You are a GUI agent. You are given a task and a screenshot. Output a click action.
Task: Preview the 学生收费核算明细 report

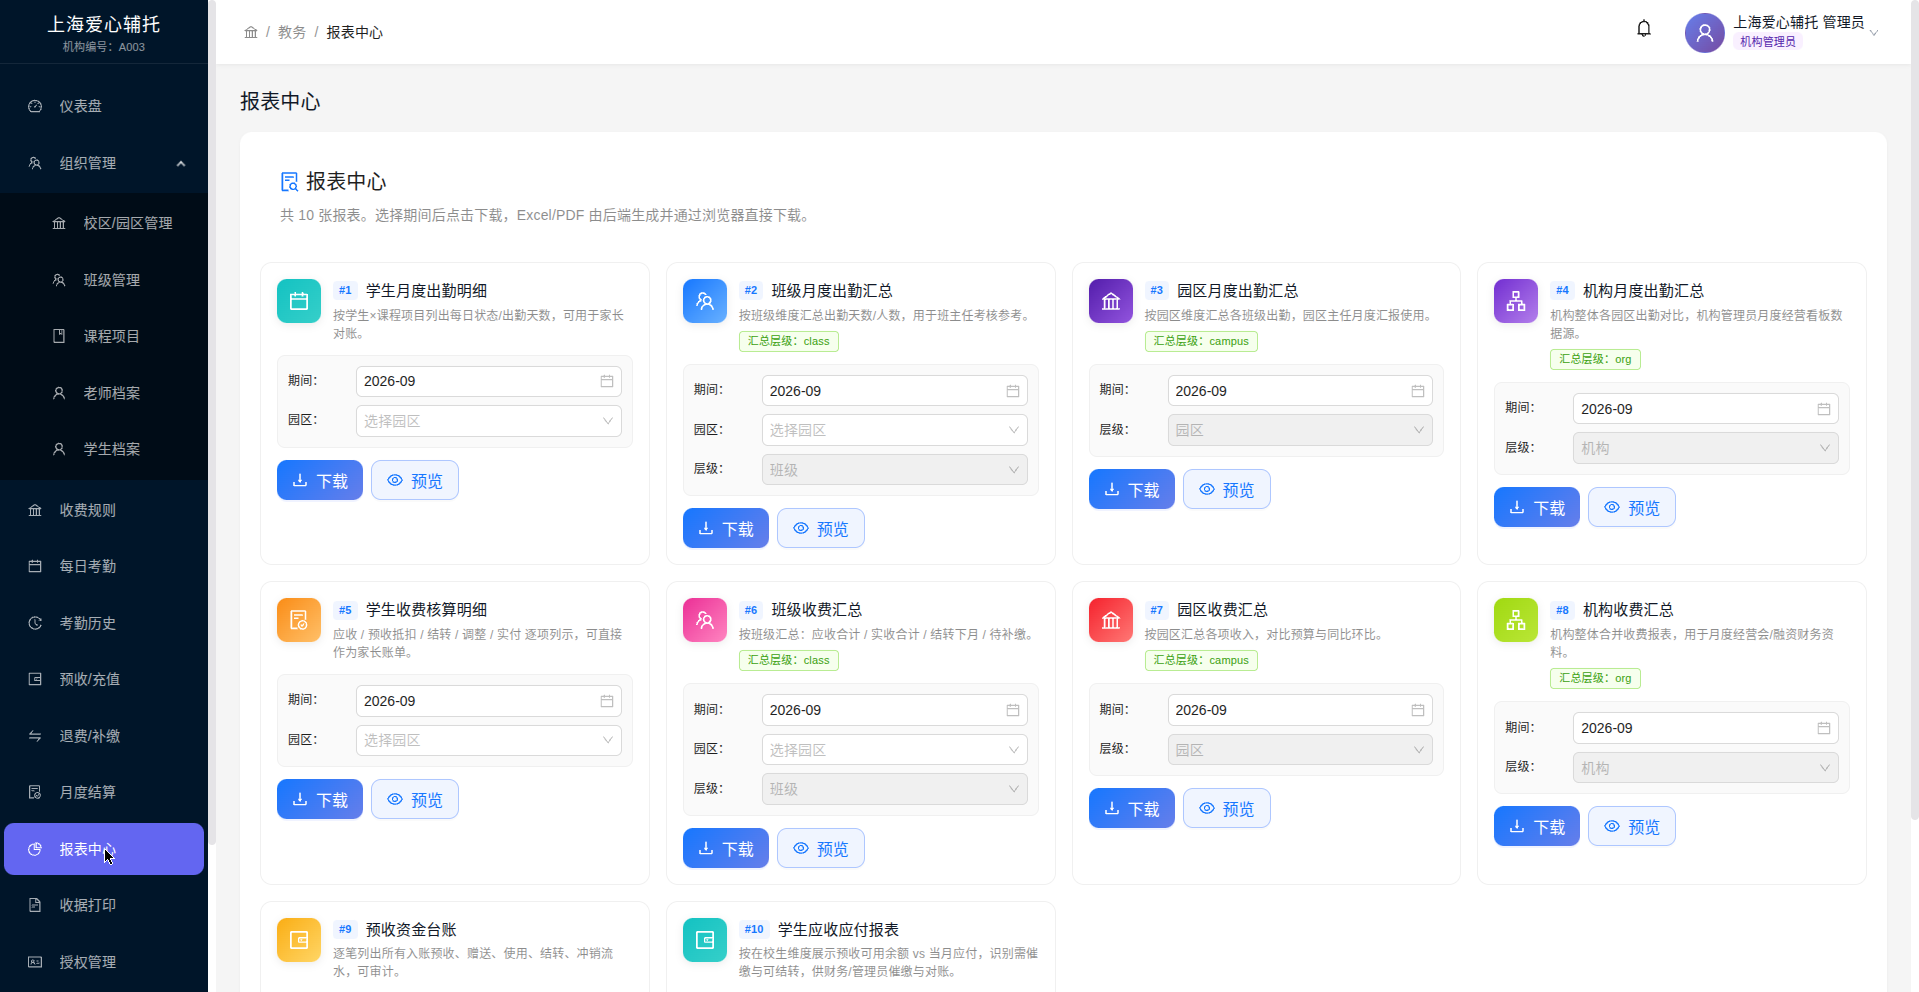pos(415,799)
